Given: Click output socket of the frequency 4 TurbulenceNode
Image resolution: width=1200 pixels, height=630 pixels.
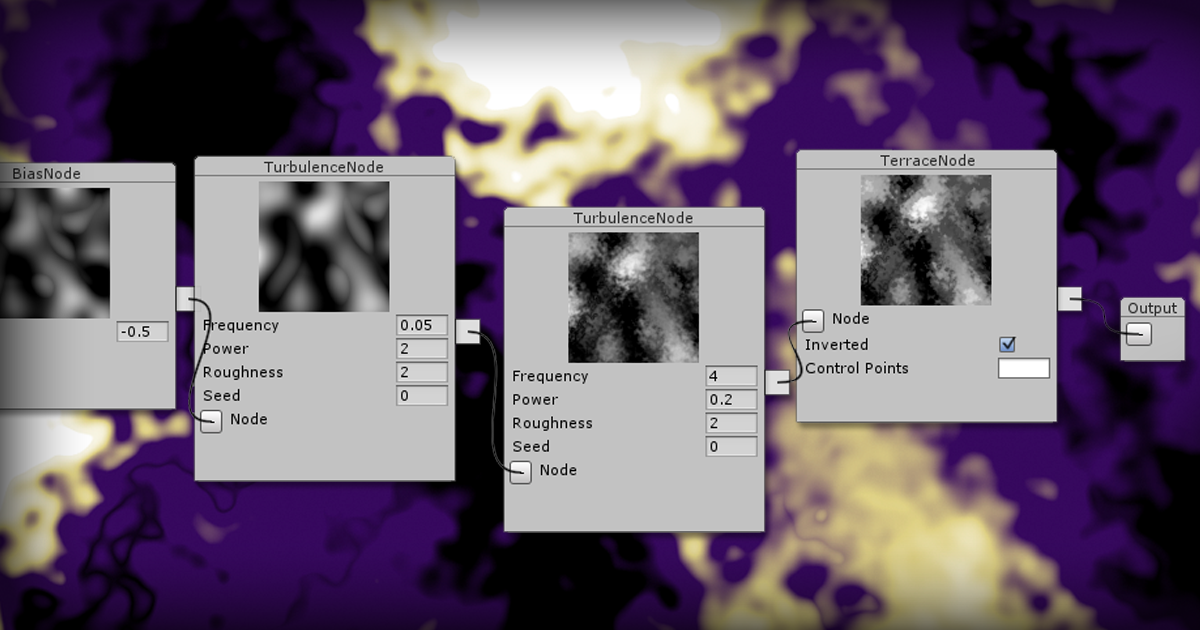Looking at the screenshot, I should point(778,383).
